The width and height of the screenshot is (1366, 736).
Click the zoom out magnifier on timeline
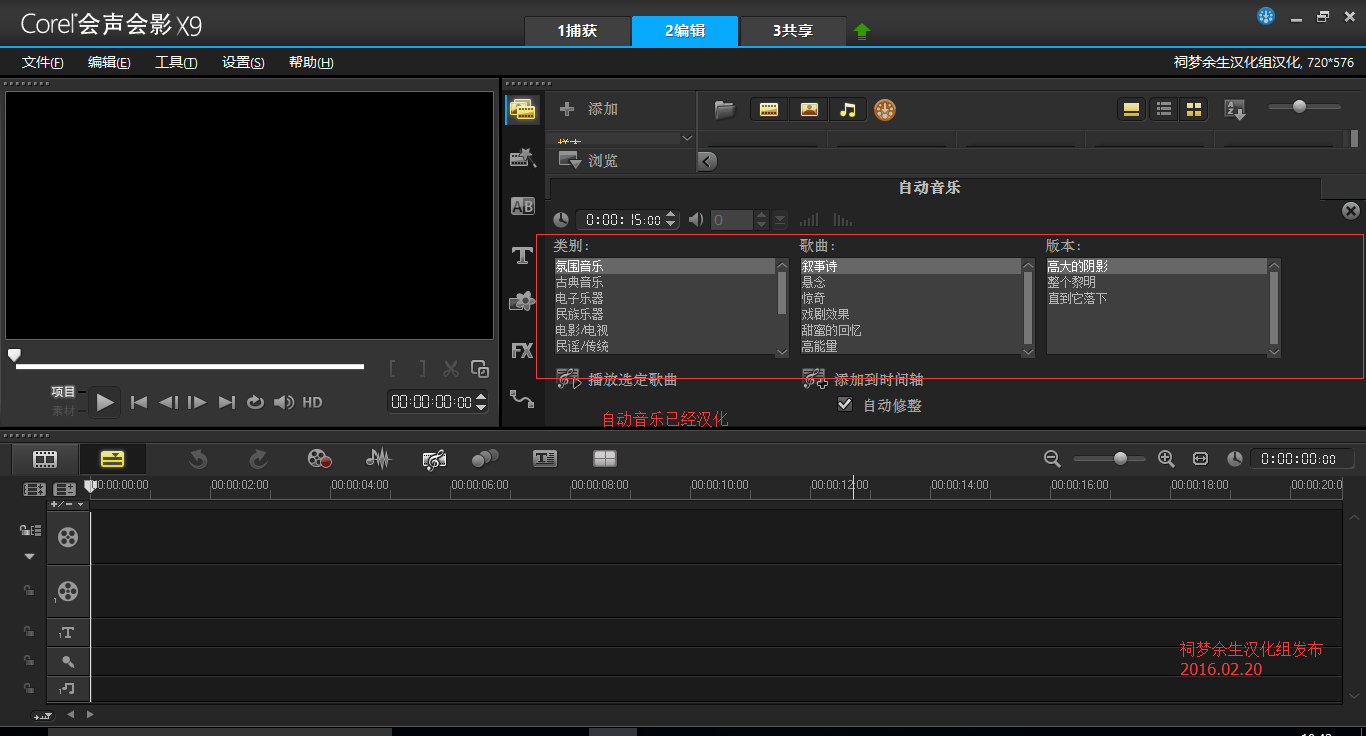[1052, 458]
